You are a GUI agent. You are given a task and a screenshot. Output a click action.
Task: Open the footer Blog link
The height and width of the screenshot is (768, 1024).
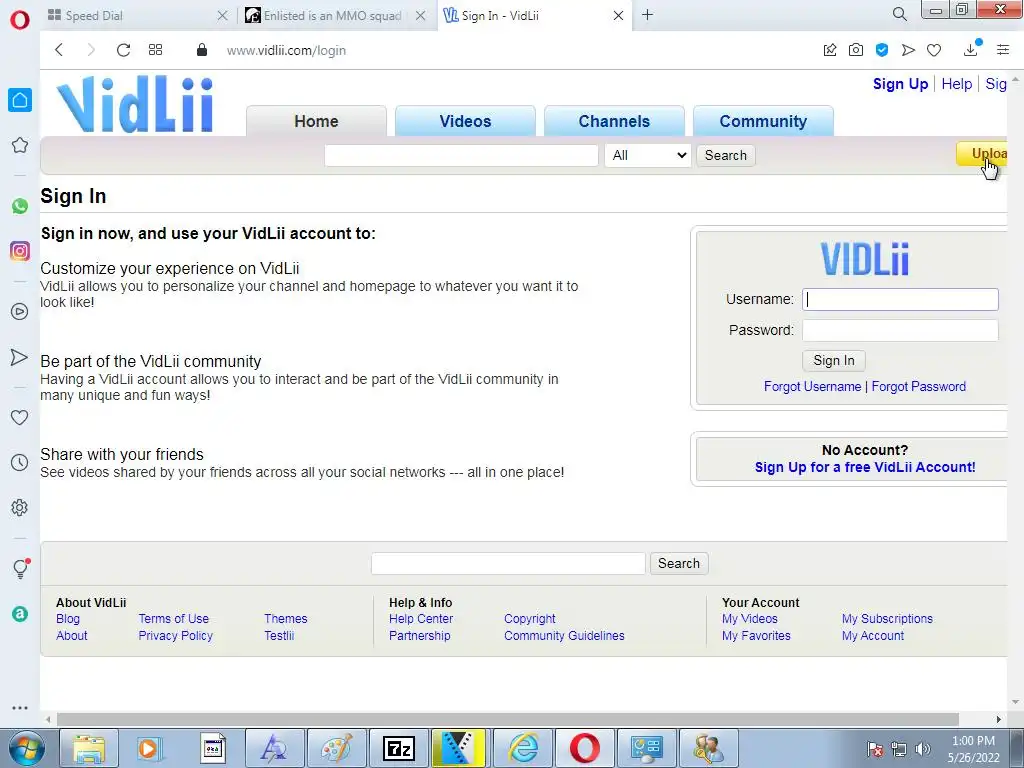pyautogui.click(x=68, y=618)
